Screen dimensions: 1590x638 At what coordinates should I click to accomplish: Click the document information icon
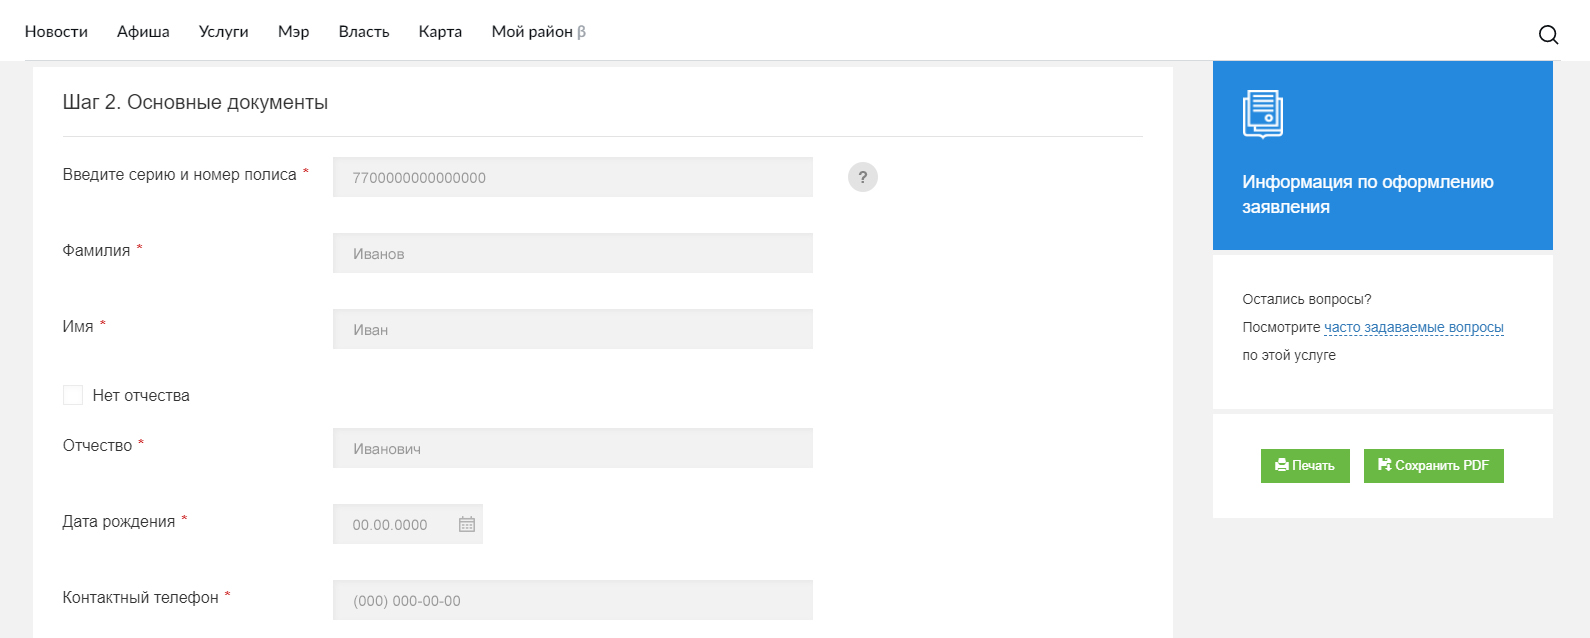coord(1262,113)
